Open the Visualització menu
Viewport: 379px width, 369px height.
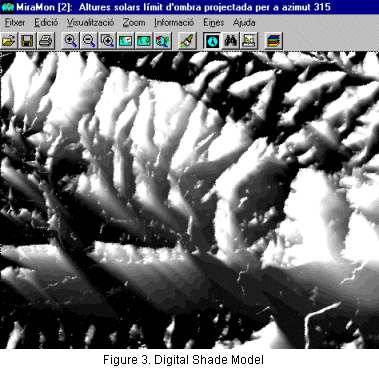[90, 23]
